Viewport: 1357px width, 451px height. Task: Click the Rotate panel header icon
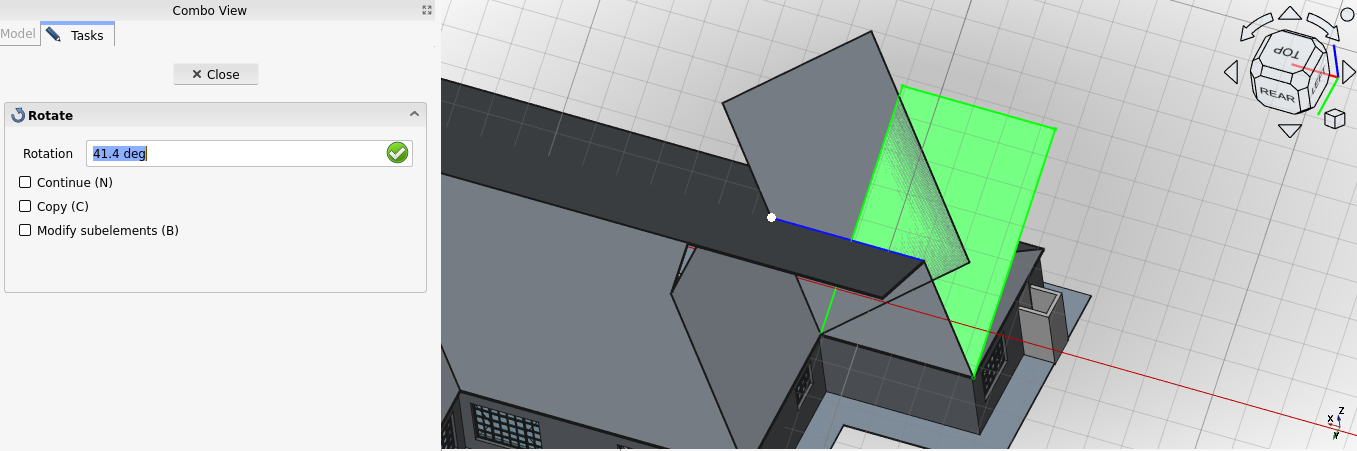click(18, 116)
